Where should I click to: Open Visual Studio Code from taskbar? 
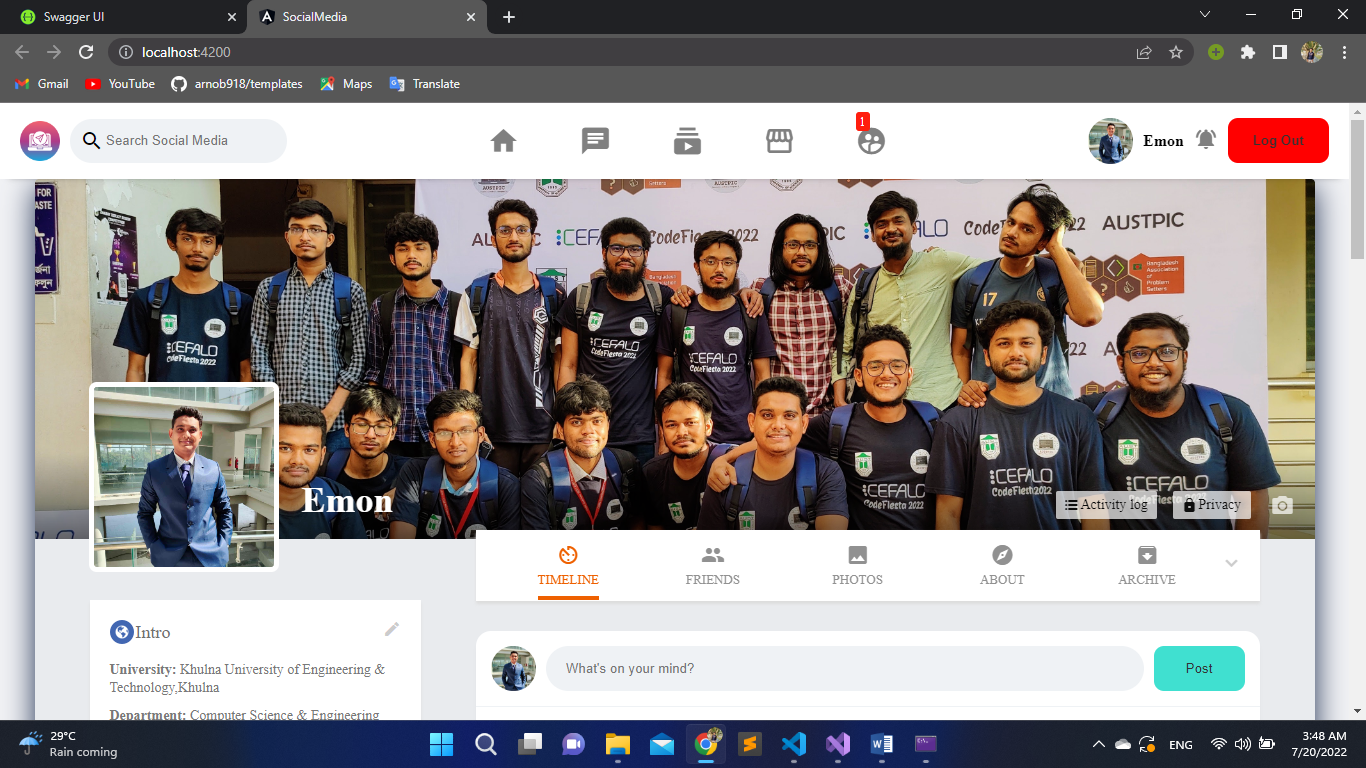pos(794,744)
